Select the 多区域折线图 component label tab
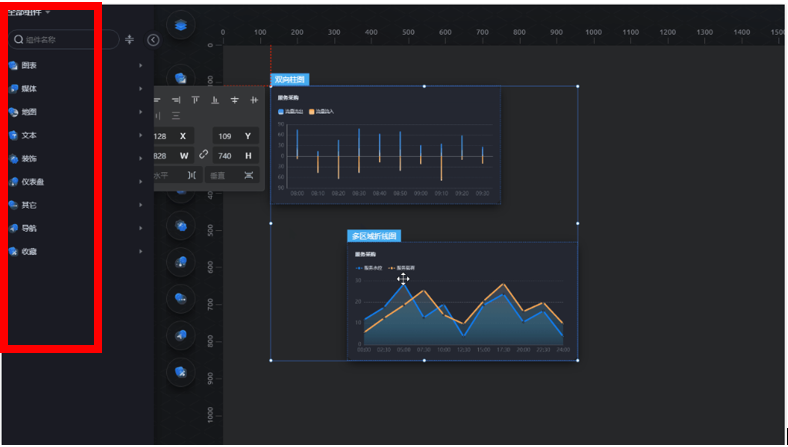Viewport: 788px width, 447px height. coord(374,236)
